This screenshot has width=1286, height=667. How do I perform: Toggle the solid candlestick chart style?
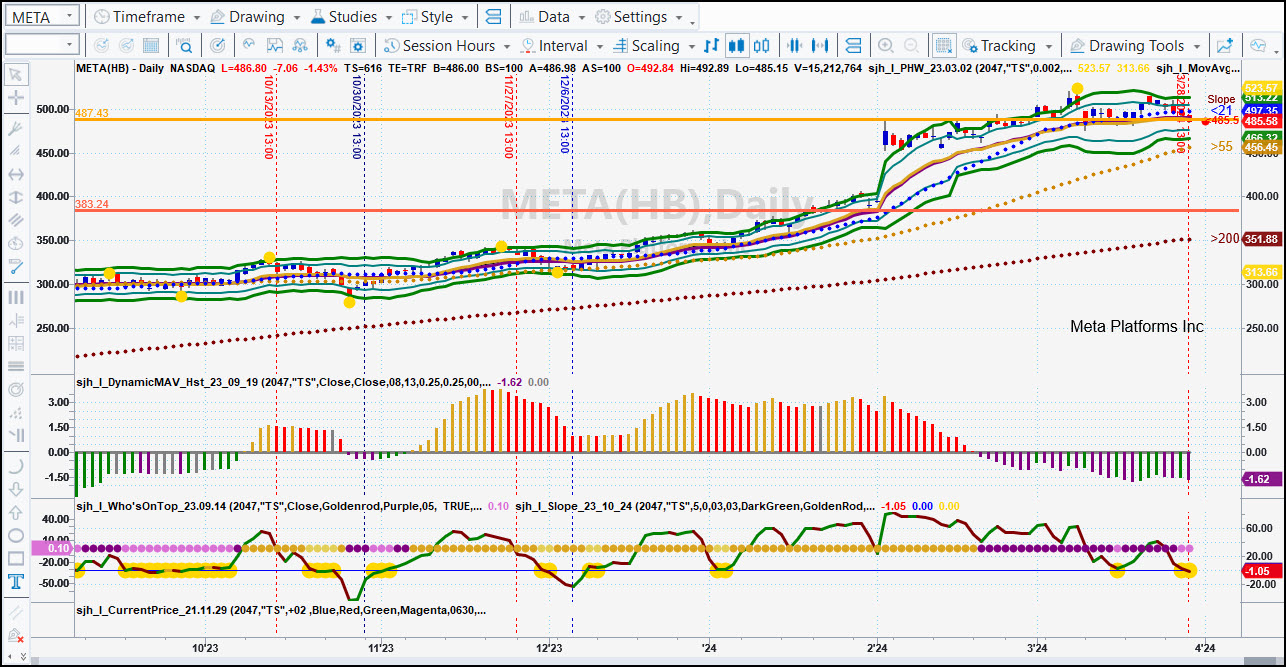point(737,45)
